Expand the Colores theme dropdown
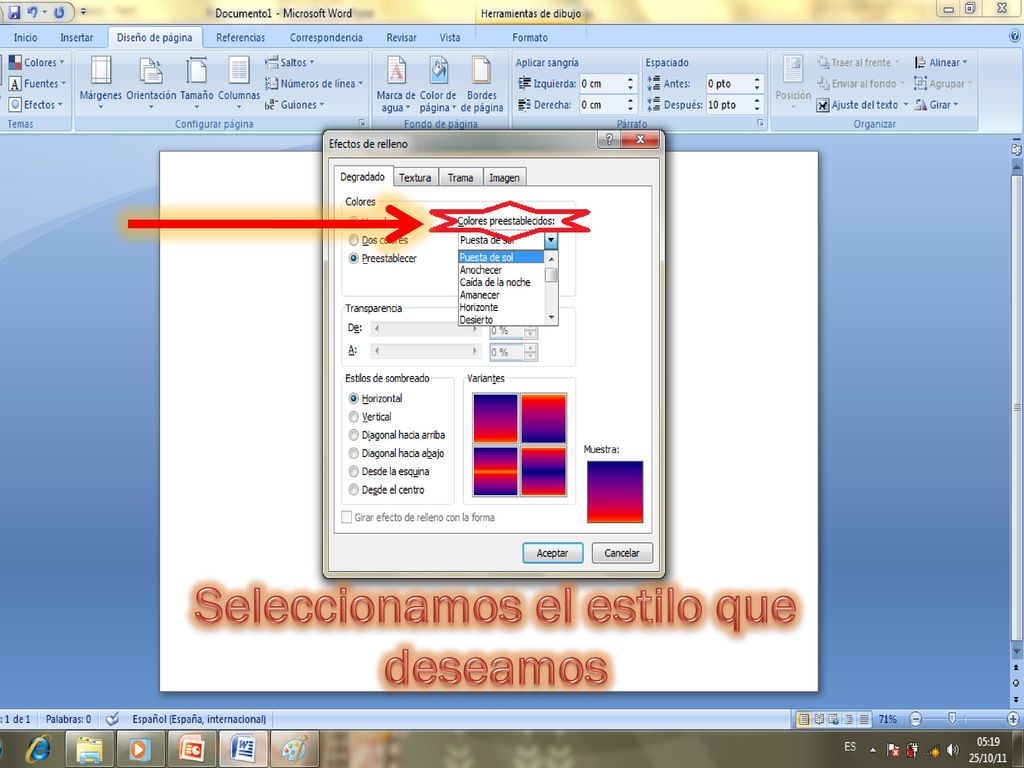This screenshot has height=768, width=1024. pos(37,63)
